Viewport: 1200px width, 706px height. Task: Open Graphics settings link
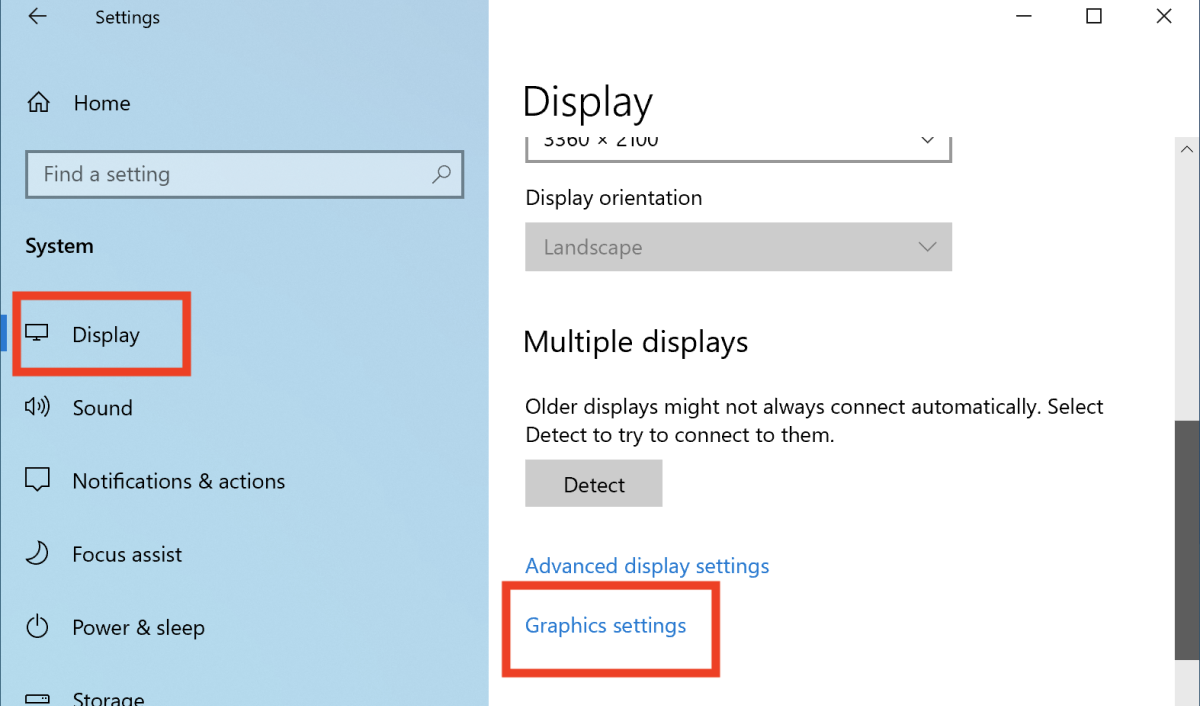606,626
